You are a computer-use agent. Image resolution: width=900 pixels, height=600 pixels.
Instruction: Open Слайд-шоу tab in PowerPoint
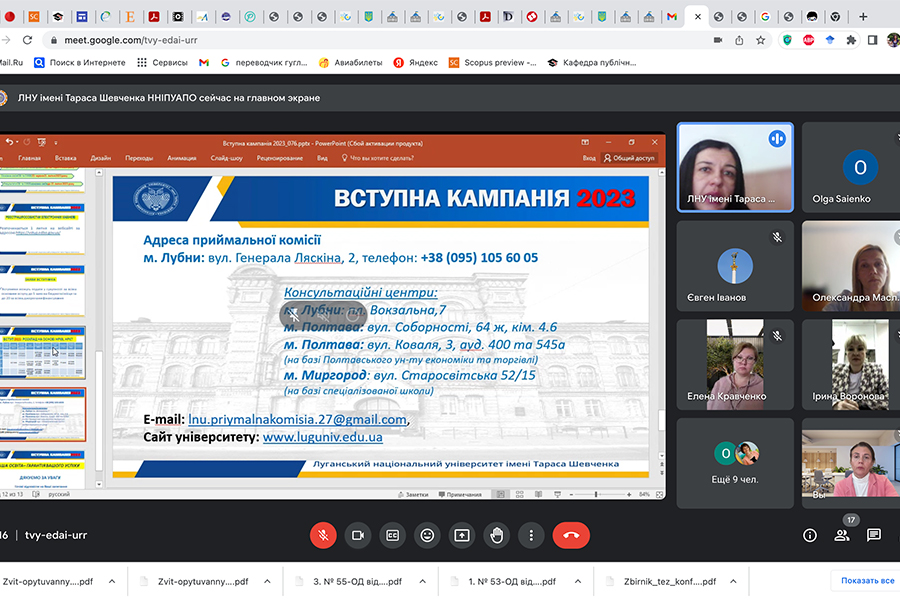pos(226,158)
